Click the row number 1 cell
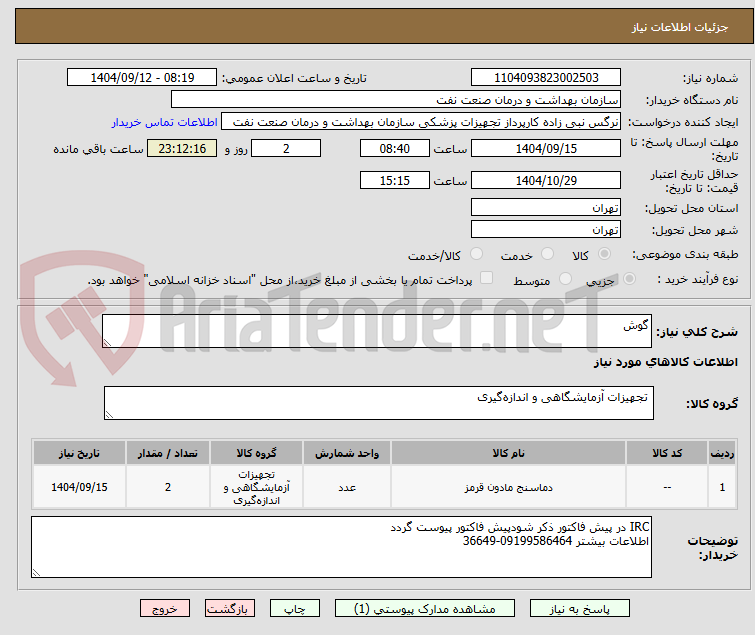 [722, 487]
